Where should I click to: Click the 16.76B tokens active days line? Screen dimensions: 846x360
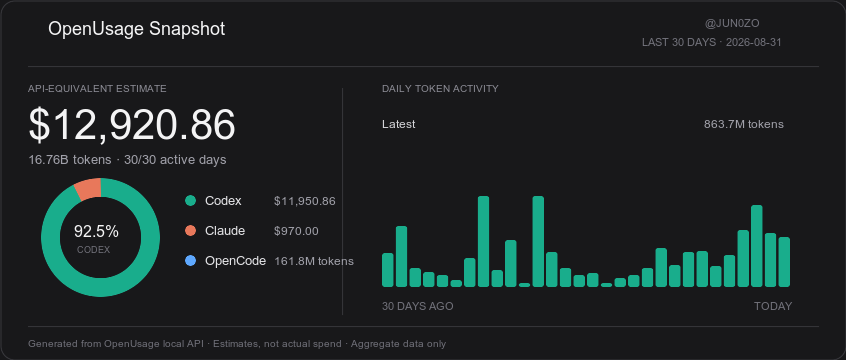[127, 160]
